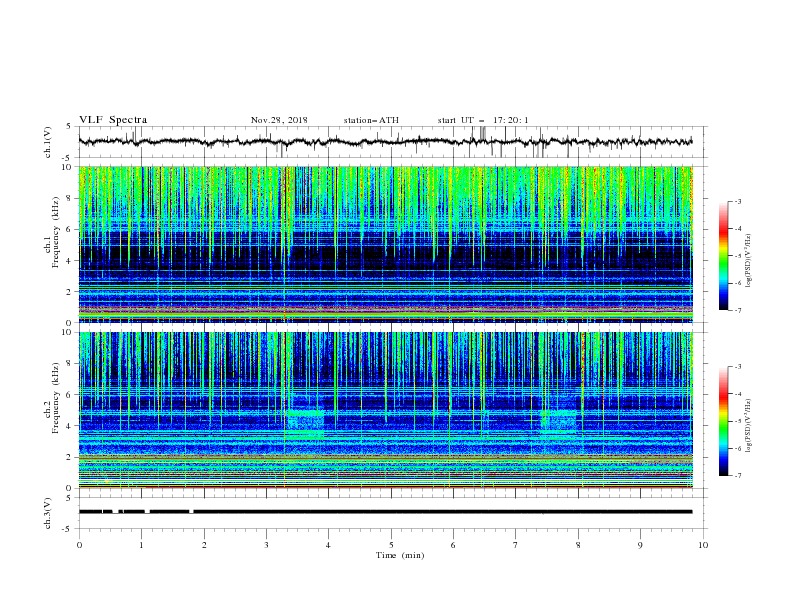Viewport: 792px width, 612px height.
Task: Click the ch.1 waveform trace plot
Action: pyautogui.click(x=385, y=142)
